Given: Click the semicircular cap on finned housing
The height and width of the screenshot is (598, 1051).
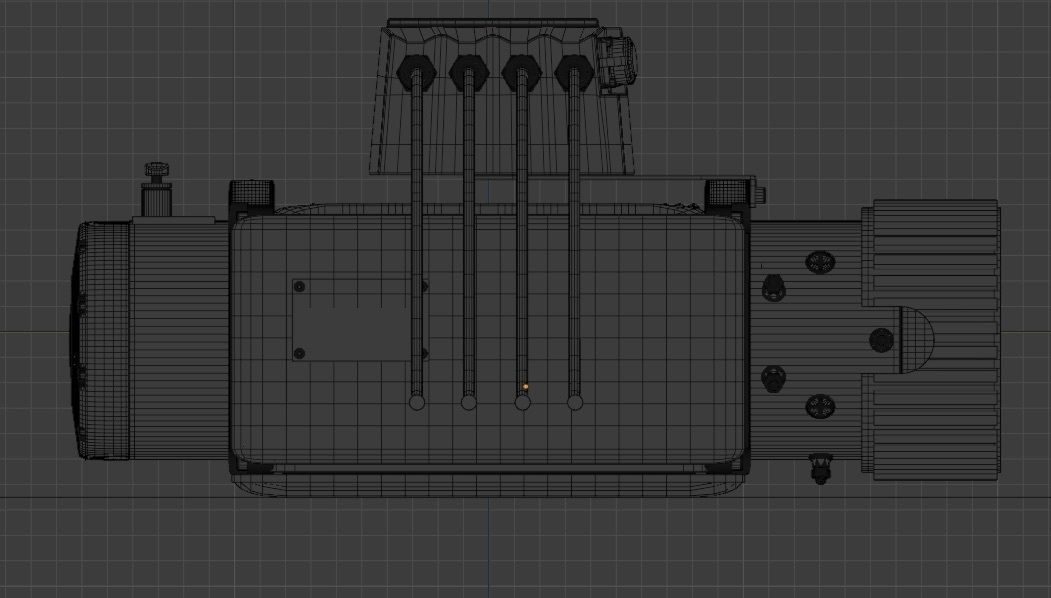Looking at the screenshot, I should coord(916,340).
